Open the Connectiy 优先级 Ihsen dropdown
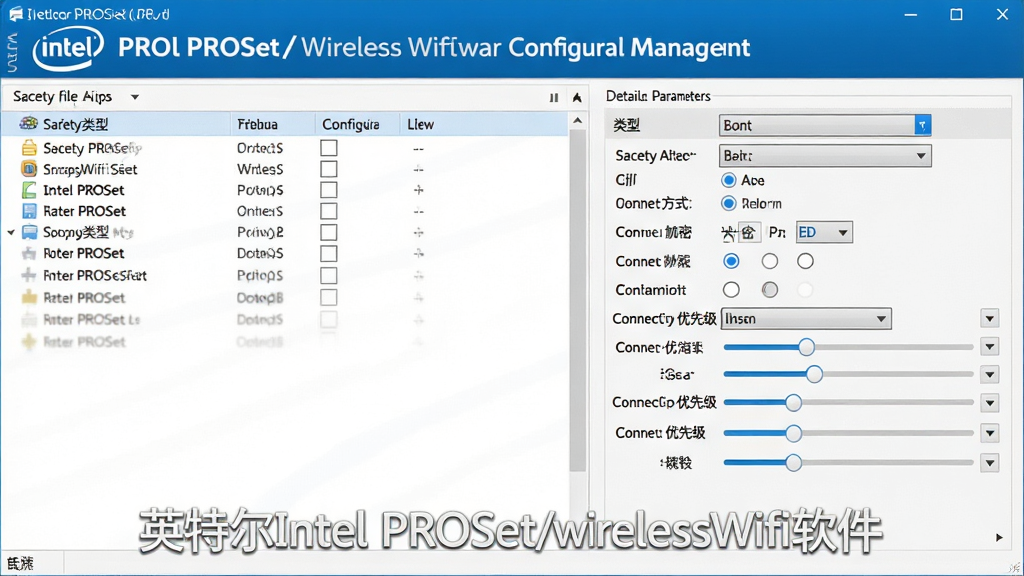 click(806, 319)
